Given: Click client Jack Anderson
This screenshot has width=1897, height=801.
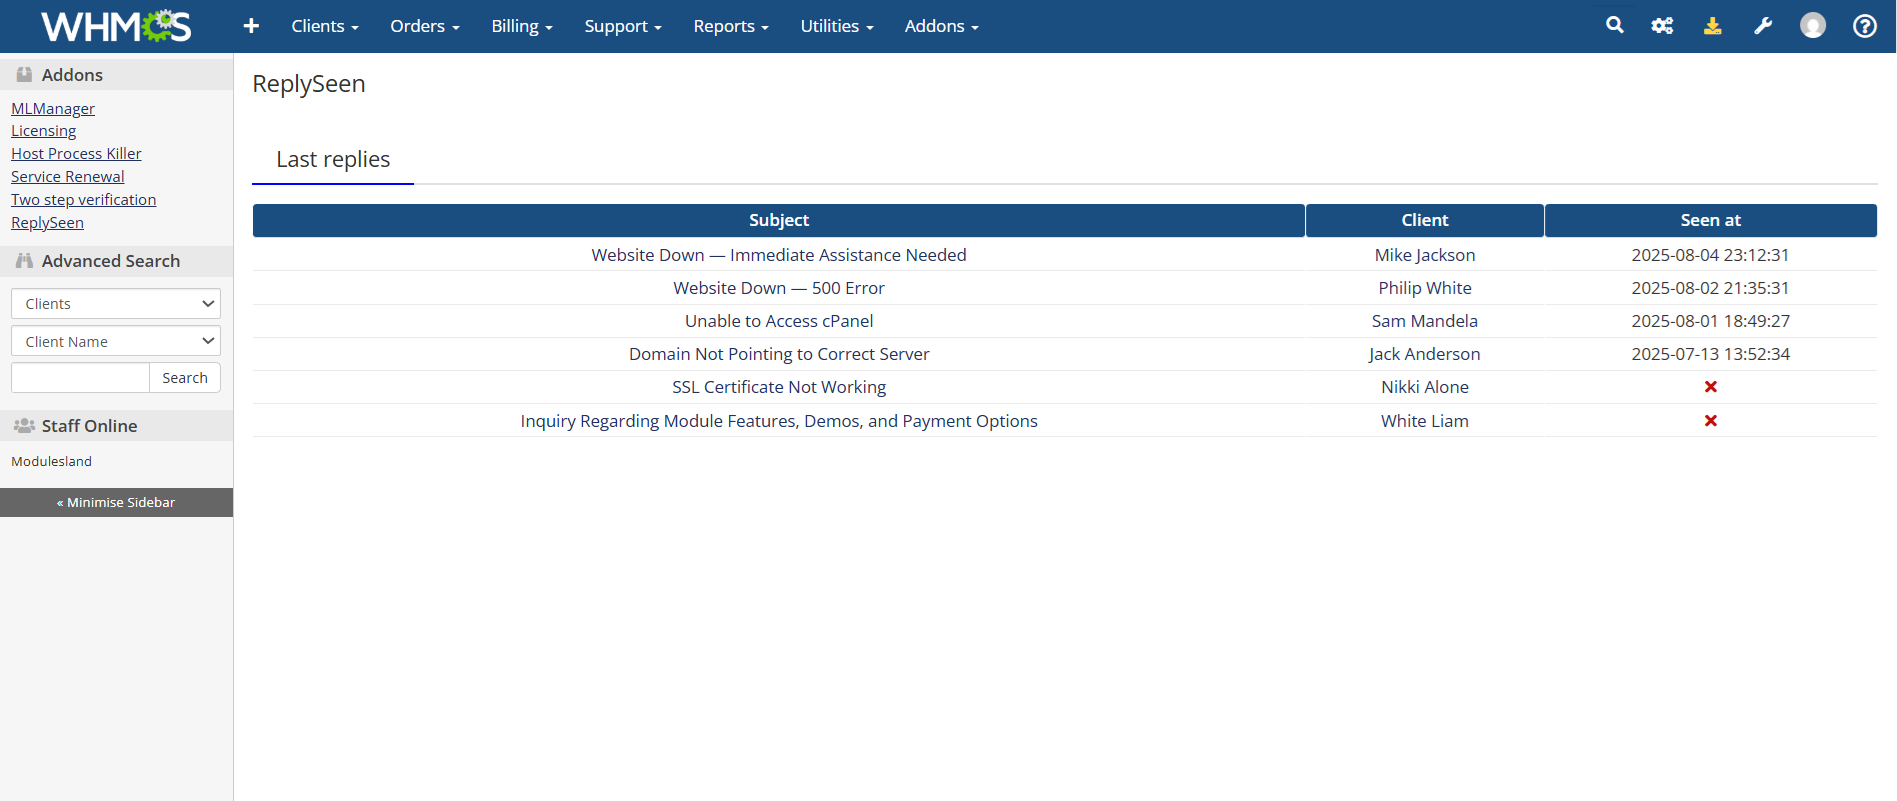Looking at the screenshot, I should click(x=1425, y=354).
